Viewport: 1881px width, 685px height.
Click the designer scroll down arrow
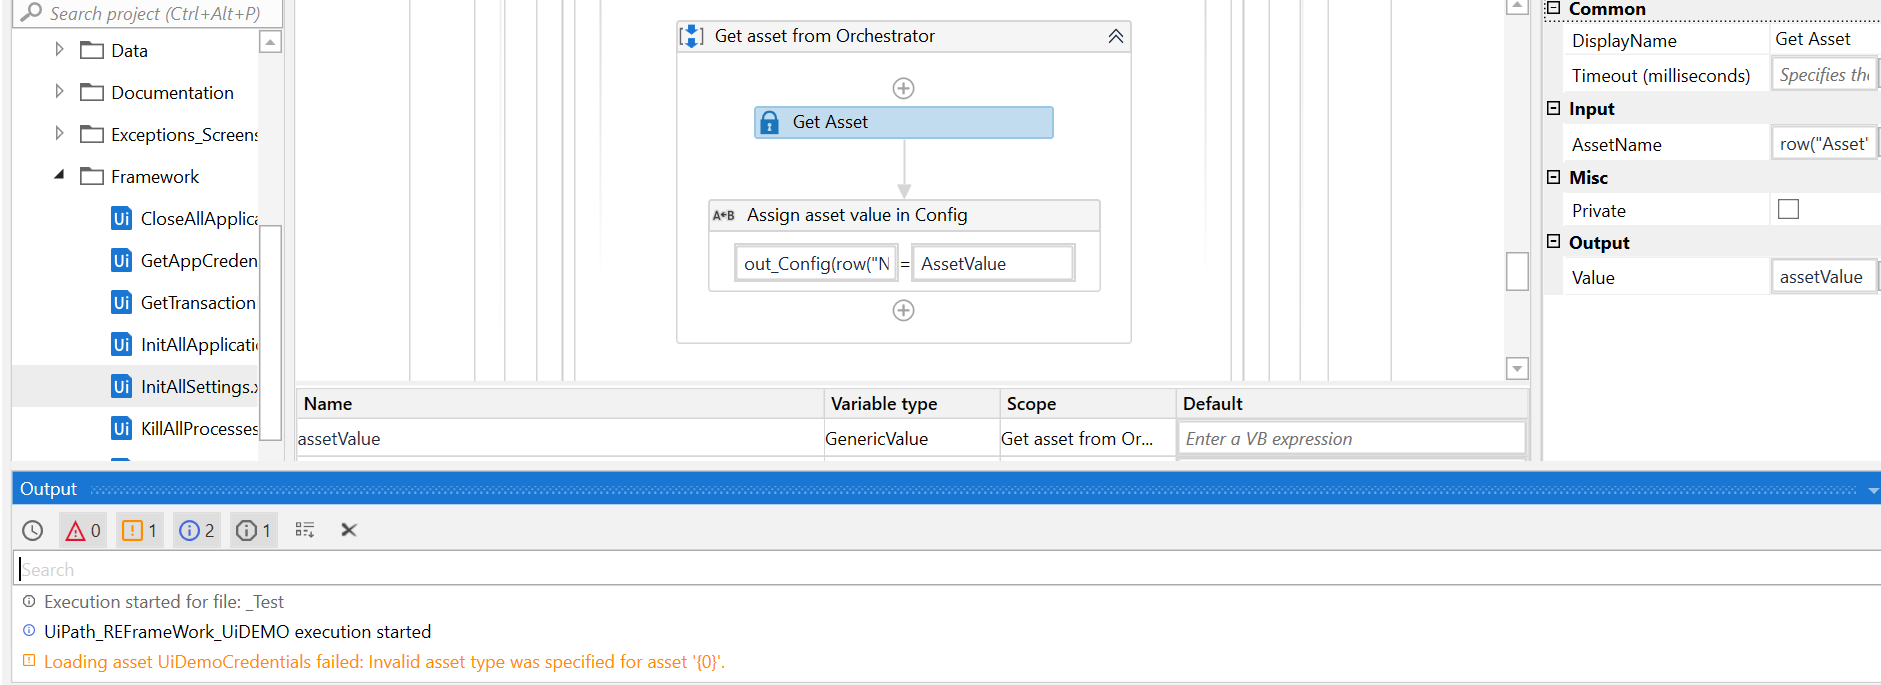[1517, 368]
